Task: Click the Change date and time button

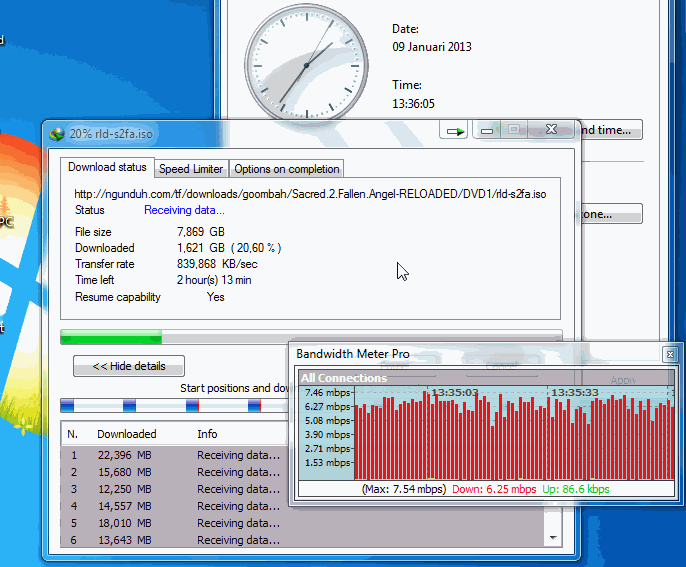Action: 610,130
